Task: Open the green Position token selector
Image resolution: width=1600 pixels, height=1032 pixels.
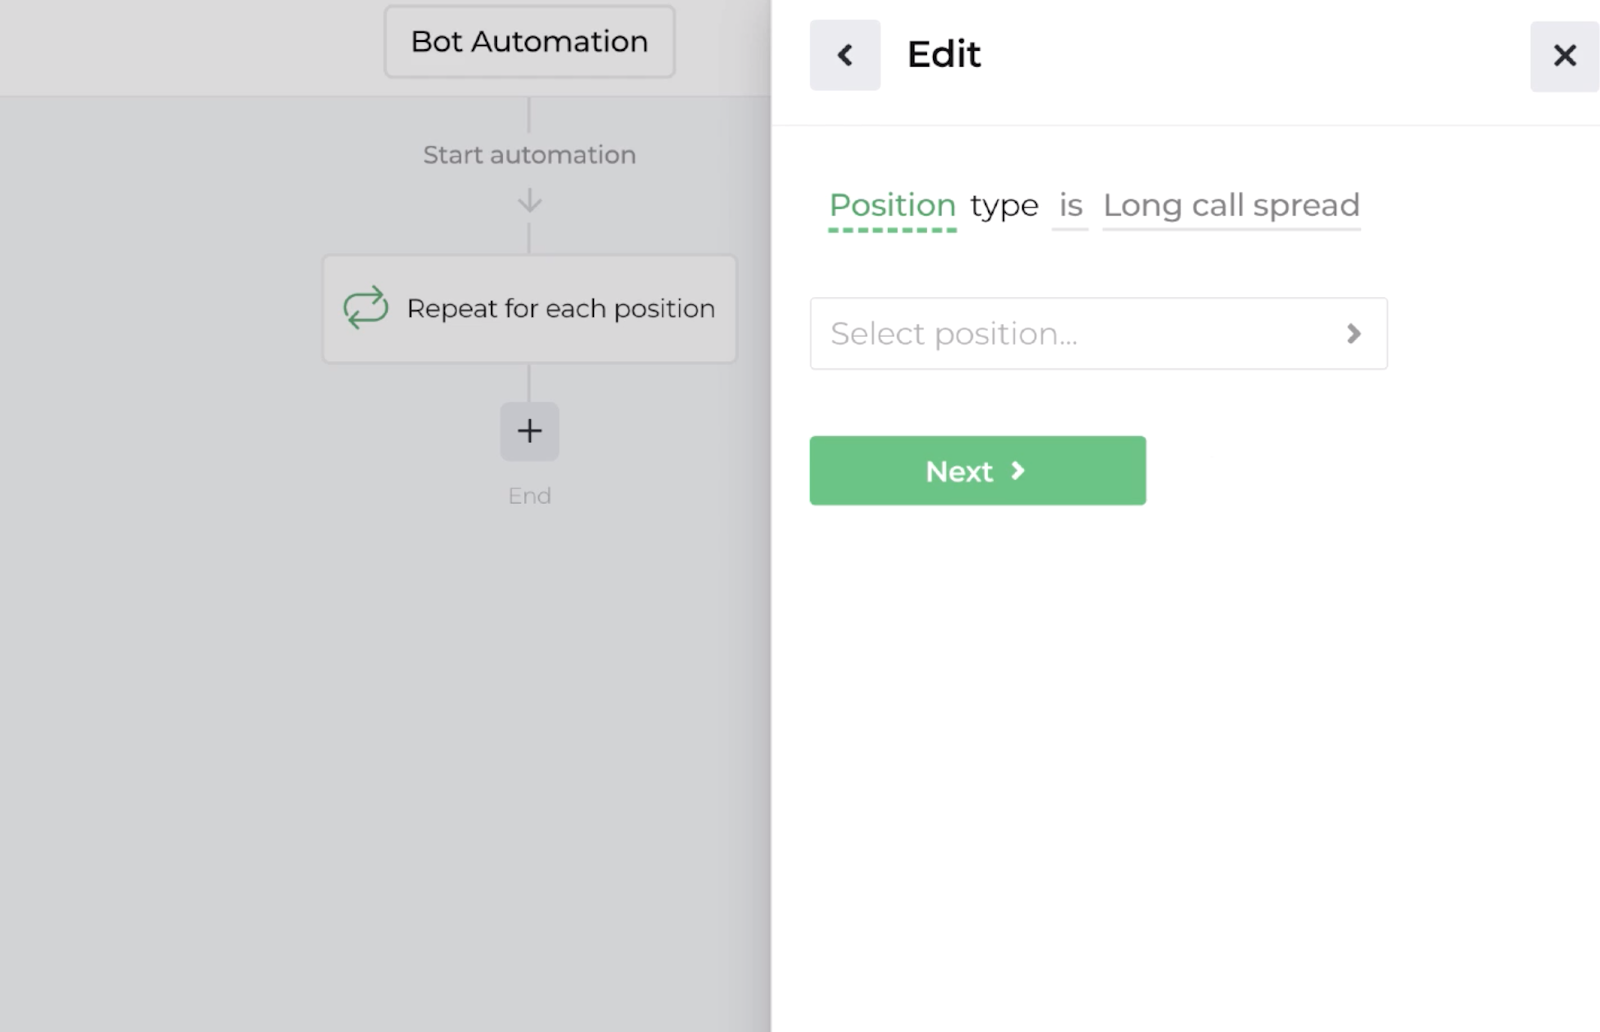Action: [892, 206]
